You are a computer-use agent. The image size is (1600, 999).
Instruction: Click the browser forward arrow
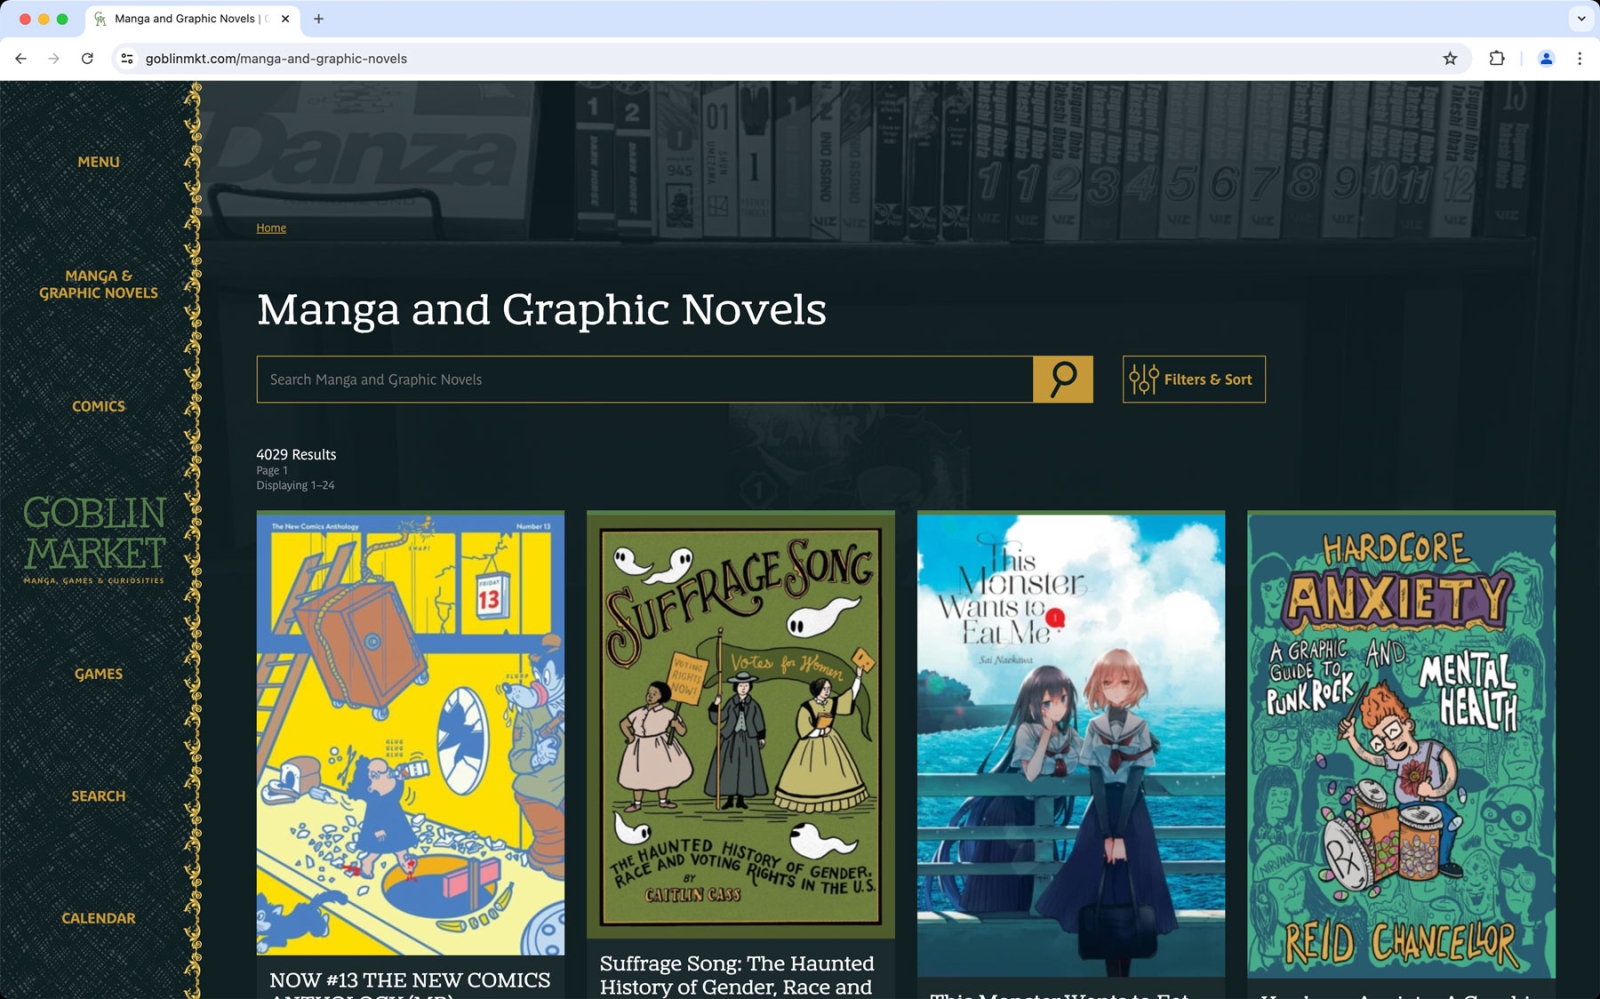[x=54, y=59]
